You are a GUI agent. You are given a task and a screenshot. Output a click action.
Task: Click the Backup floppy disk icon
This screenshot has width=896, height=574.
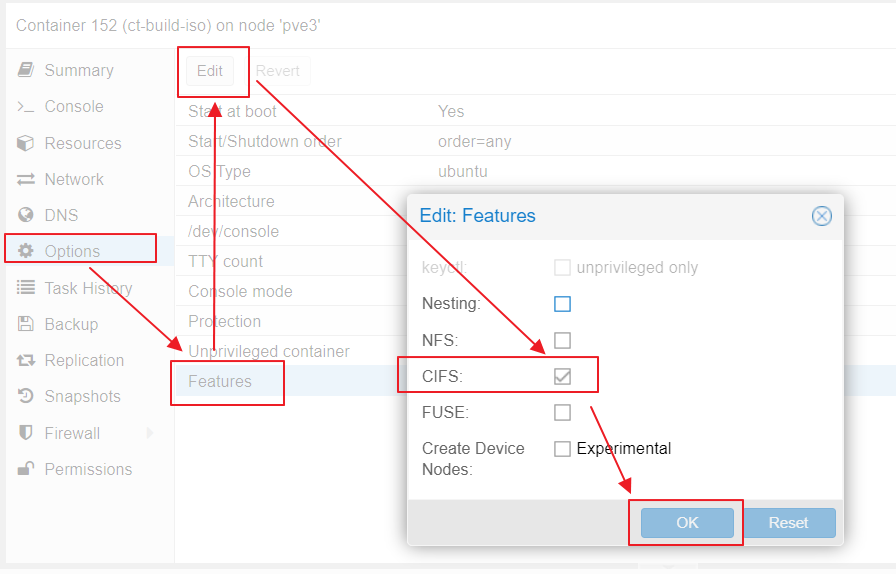coord(26,324)
